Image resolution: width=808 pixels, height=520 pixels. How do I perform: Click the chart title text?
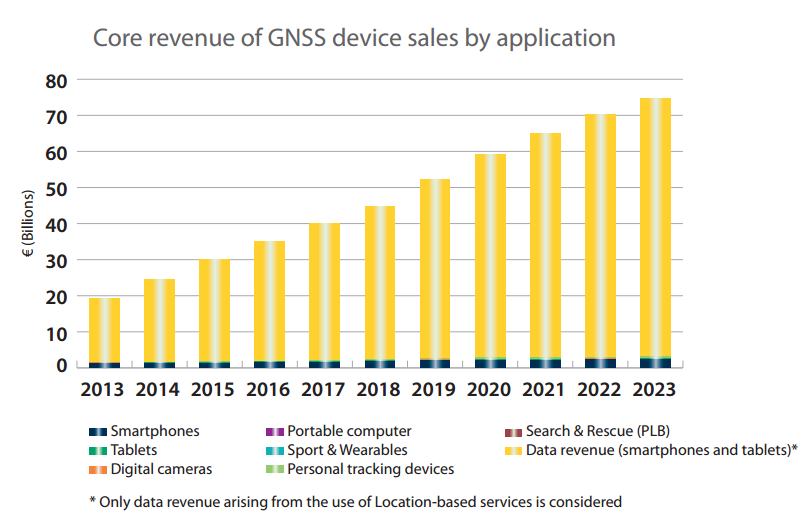coord(354,39)
